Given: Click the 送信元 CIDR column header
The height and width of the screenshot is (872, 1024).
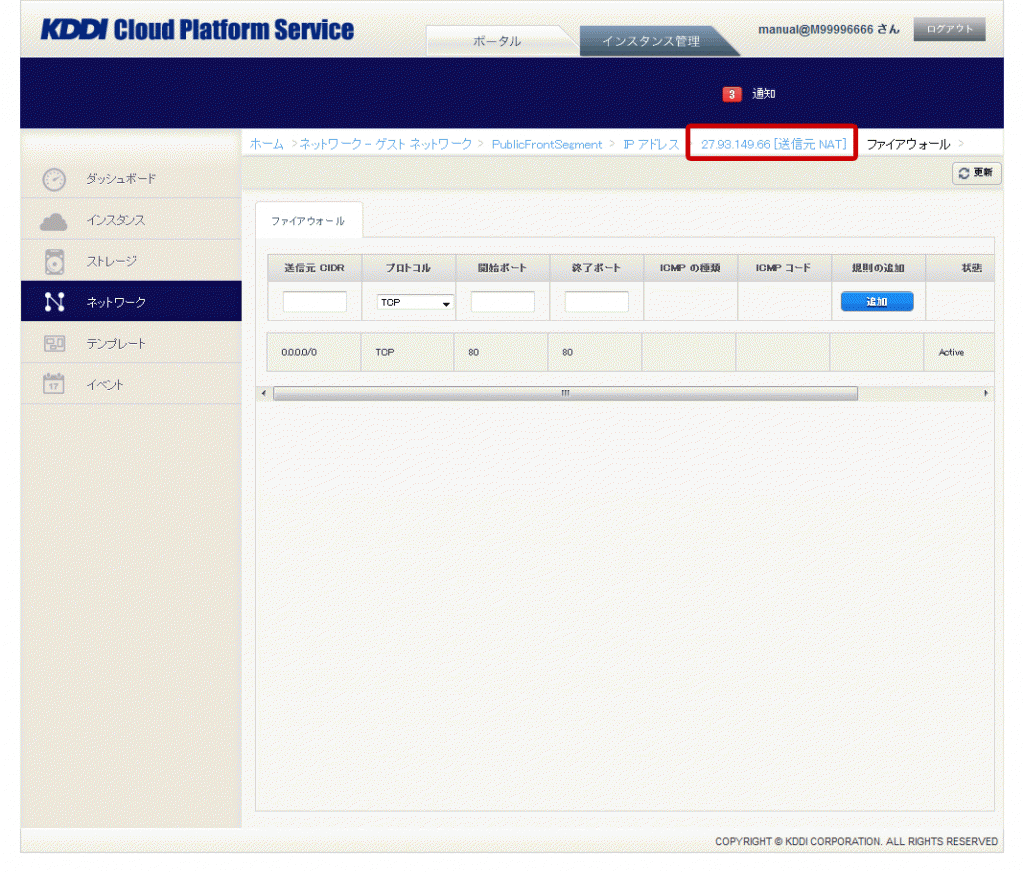Looking at the screenshot, I should pos(314,268).
